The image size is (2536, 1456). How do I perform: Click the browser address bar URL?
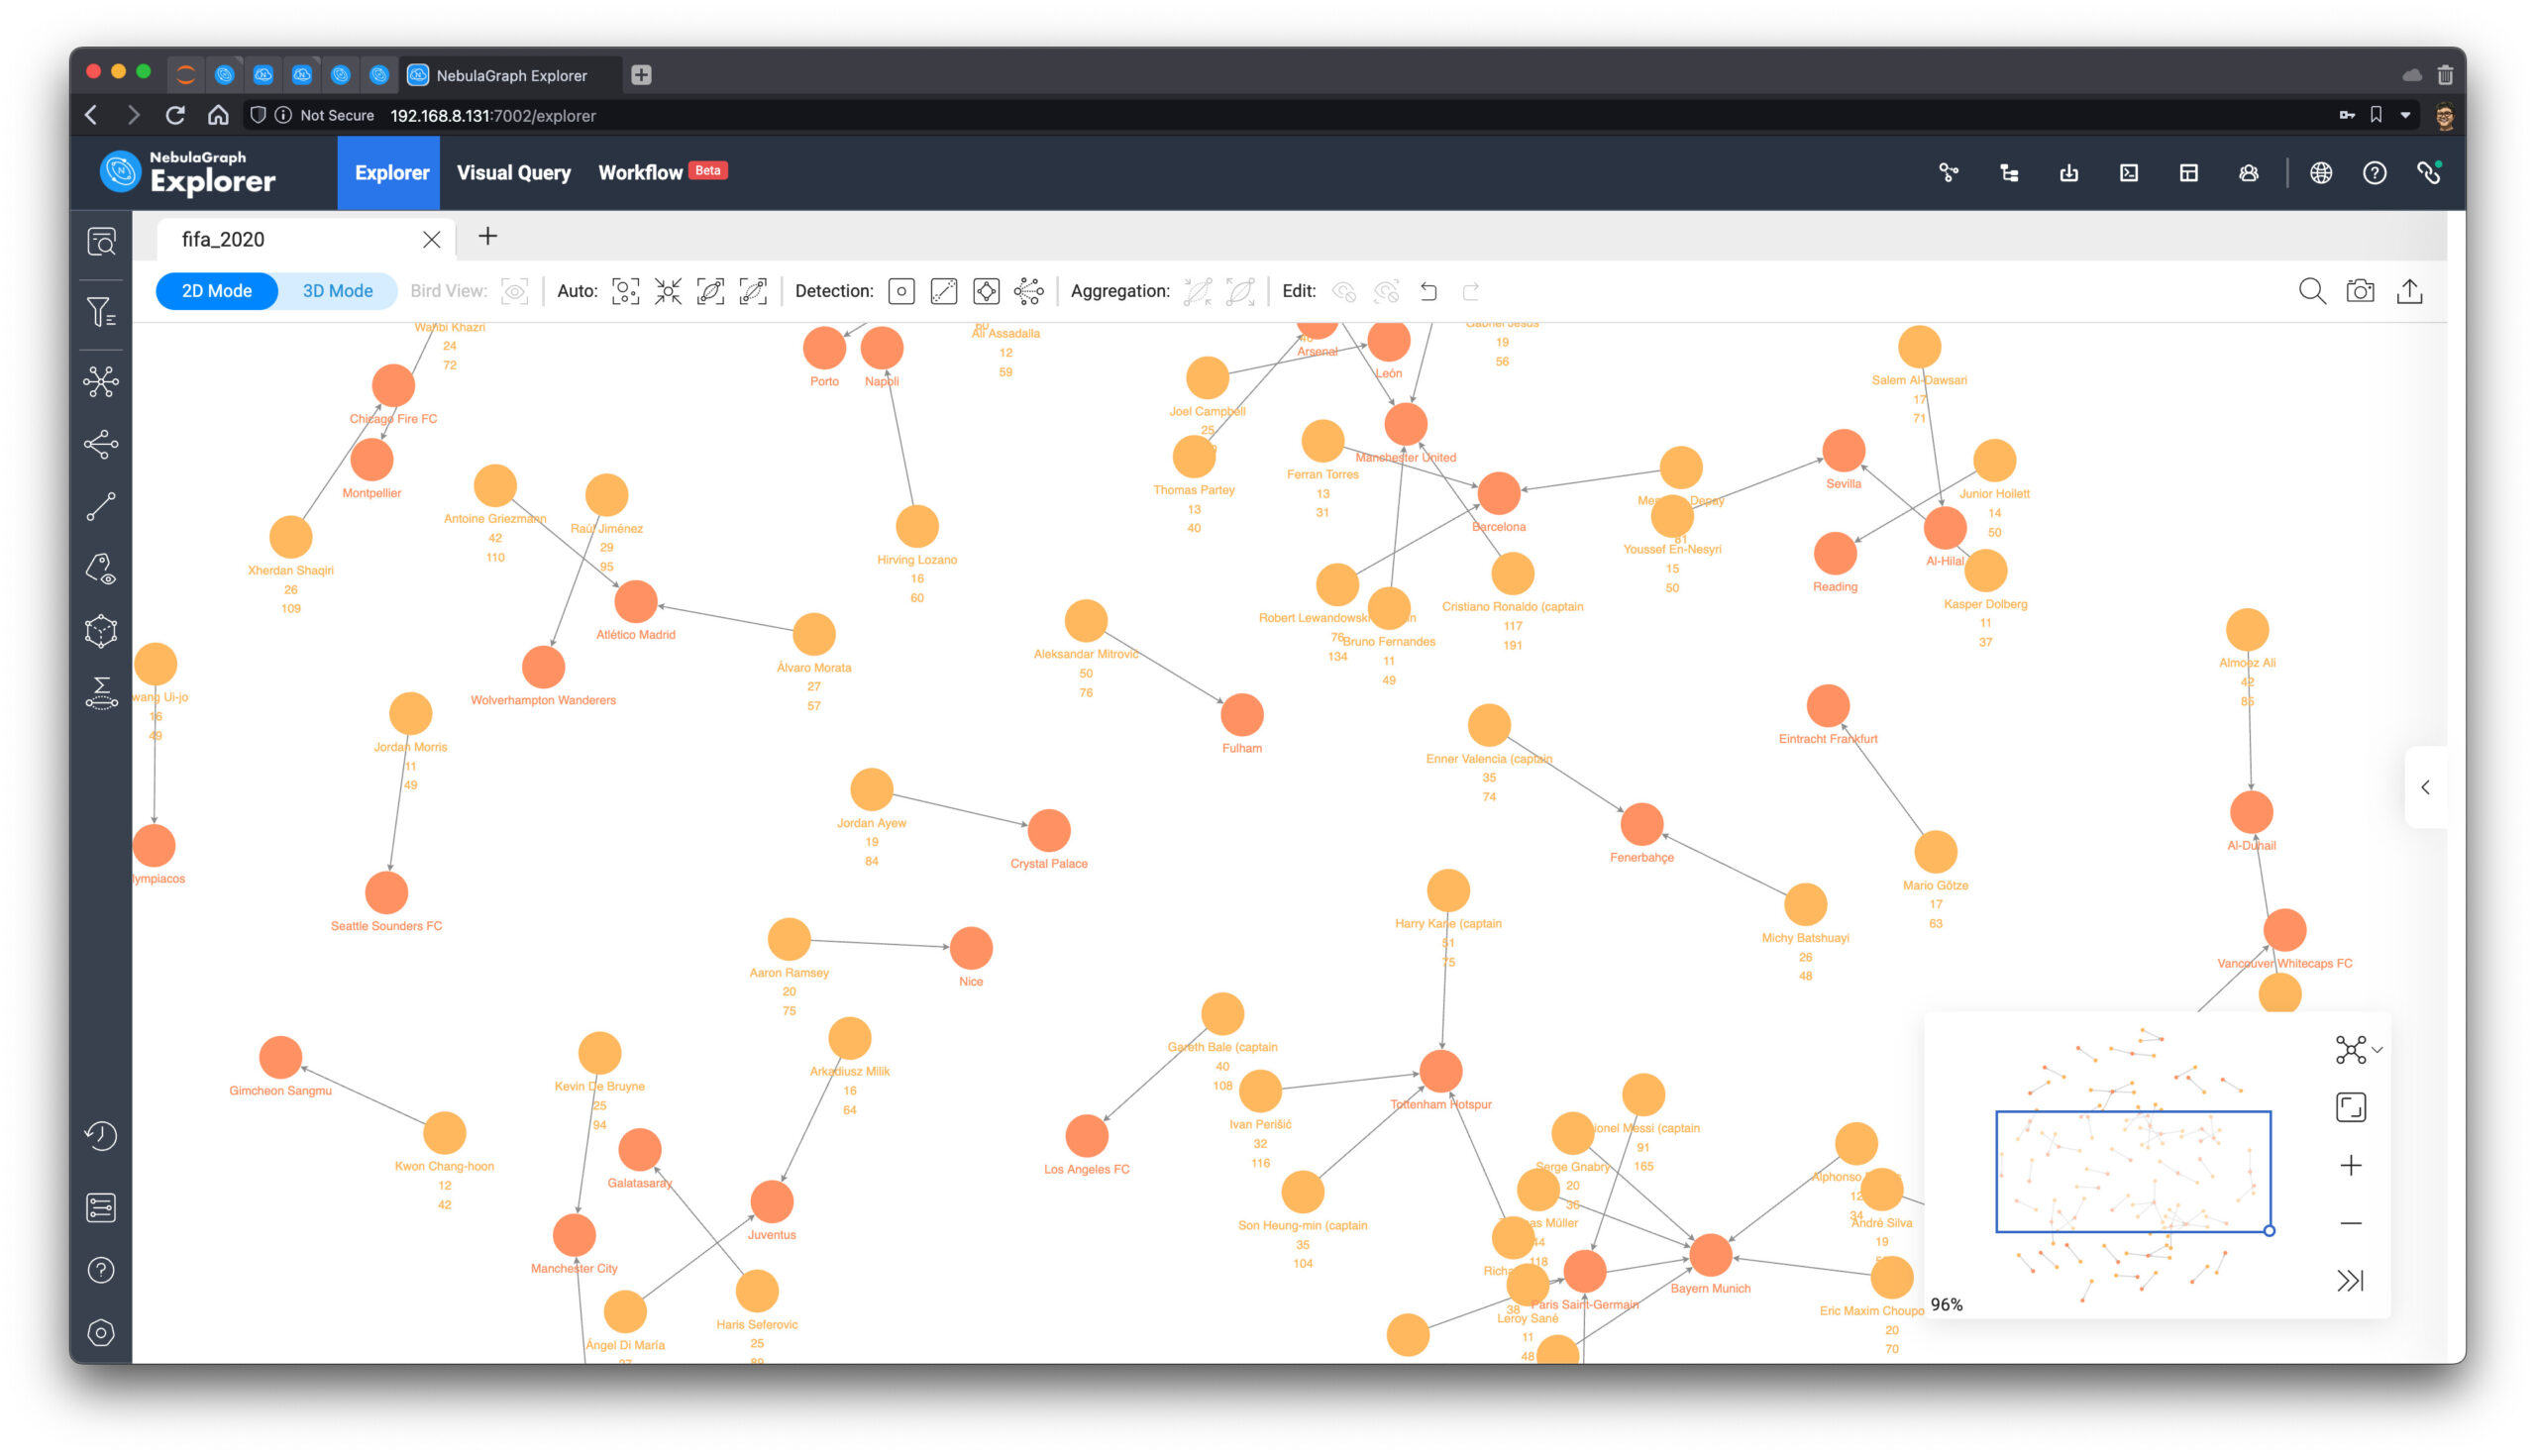tap(492, 116)
